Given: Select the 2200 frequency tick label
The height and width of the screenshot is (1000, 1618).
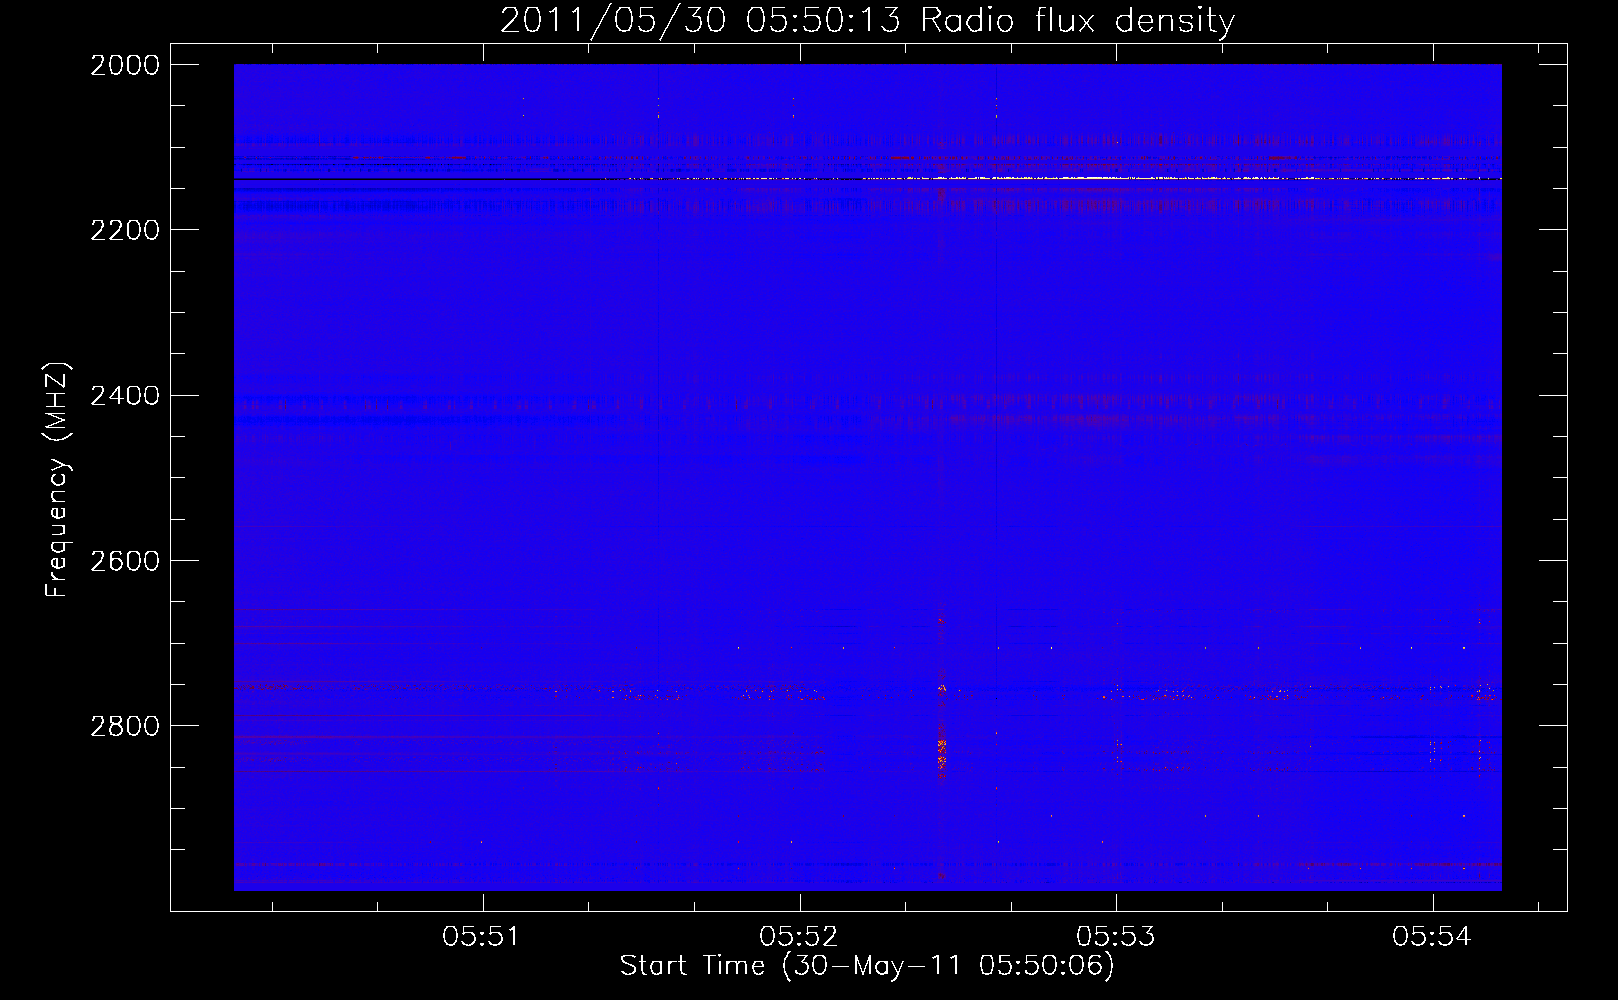Looking at the screenshot, I should [x=125, y=230].
